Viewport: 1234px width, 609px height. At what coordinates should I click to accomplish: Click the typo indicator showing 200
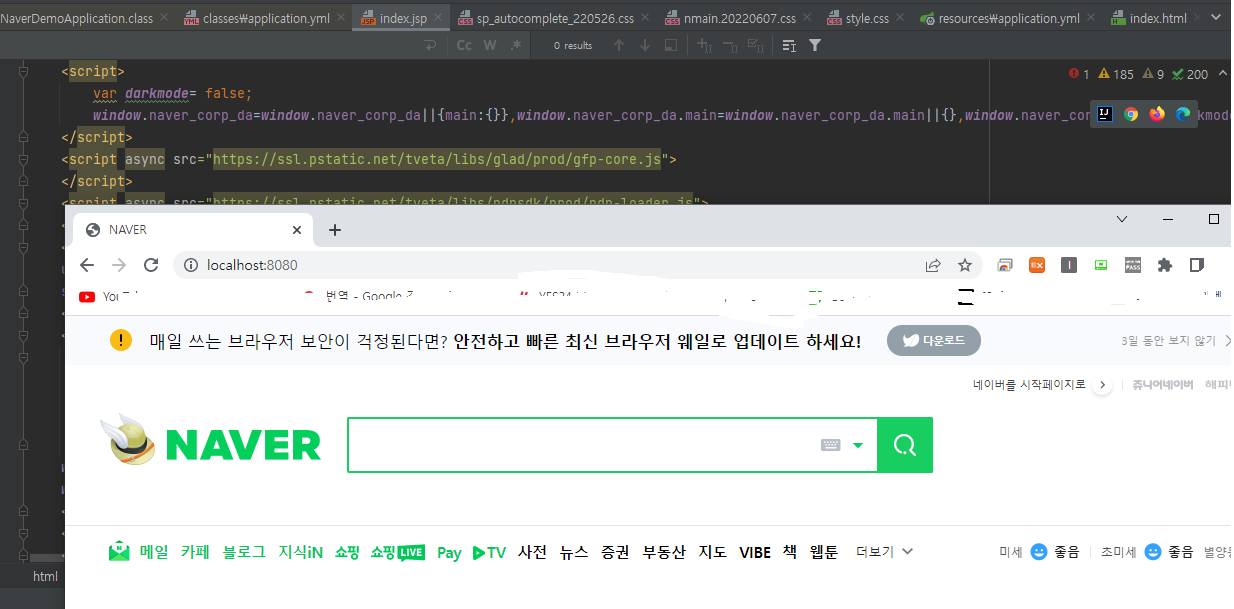(1190, 74)
